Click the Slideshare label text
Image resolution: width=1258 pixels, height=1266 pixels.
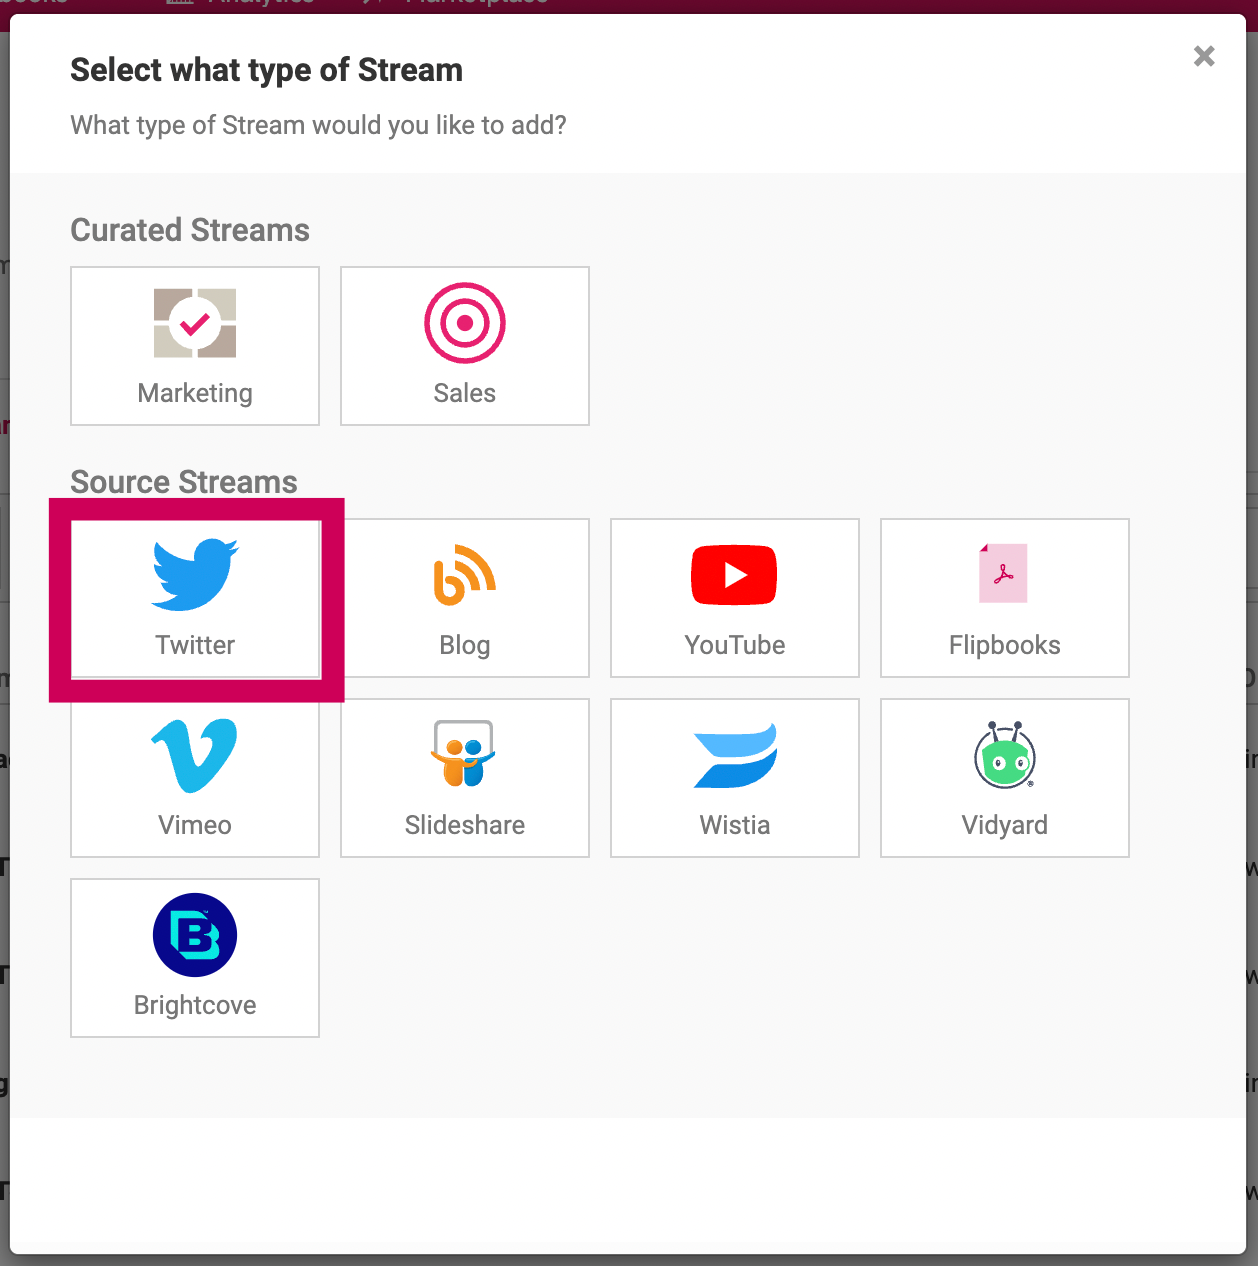[465, 825]
